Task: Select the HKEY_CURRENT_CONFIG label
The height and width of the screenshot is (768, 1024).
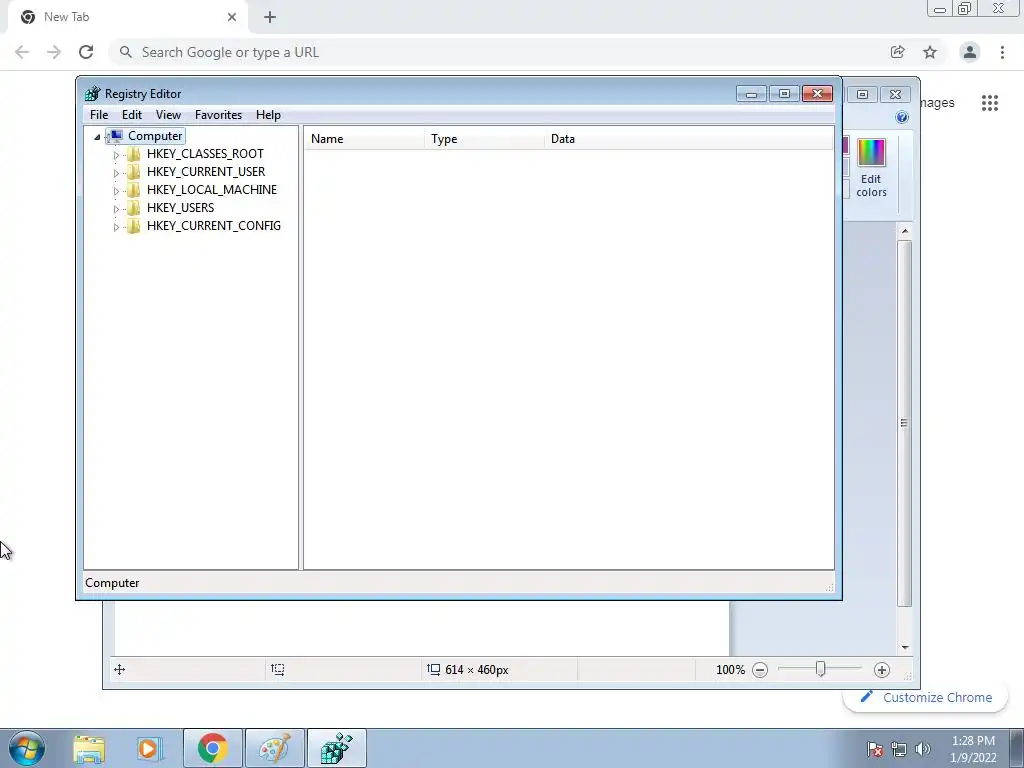Action: [214, 226]
